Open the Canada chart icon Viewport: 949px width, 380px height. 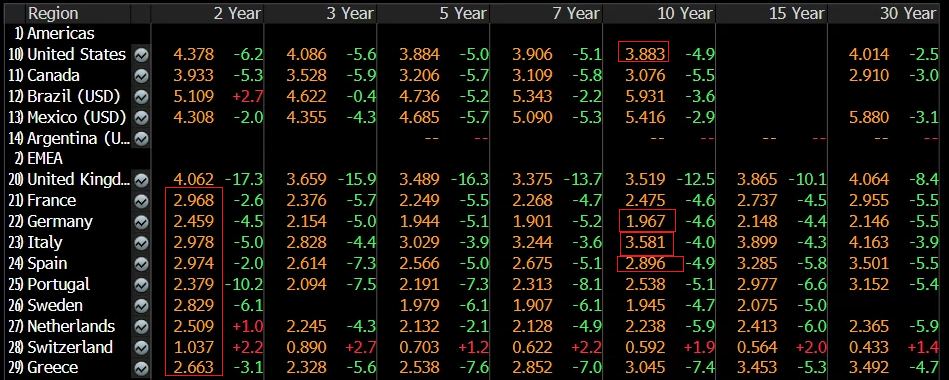141,76
